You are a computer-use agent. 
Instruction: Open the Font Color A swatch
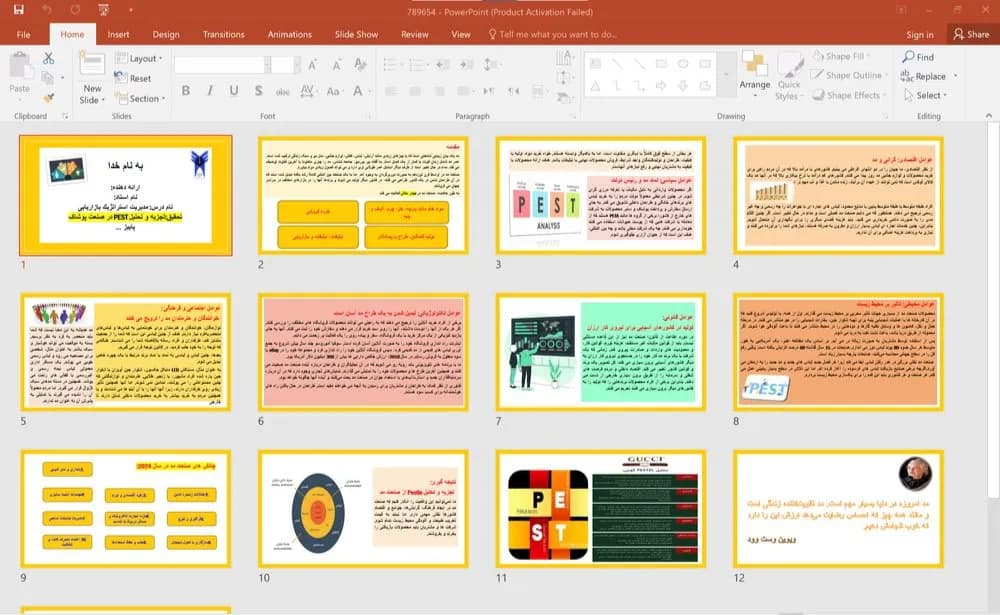358,91
